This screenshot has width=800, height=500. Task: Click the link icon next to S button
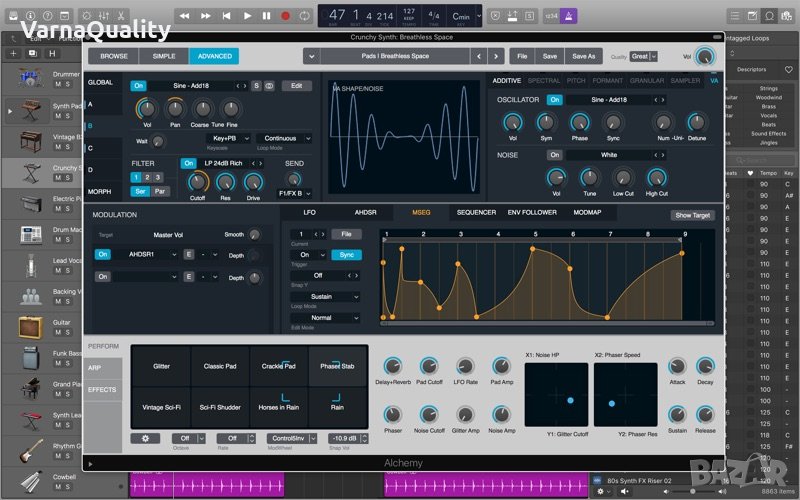[268, 86]
